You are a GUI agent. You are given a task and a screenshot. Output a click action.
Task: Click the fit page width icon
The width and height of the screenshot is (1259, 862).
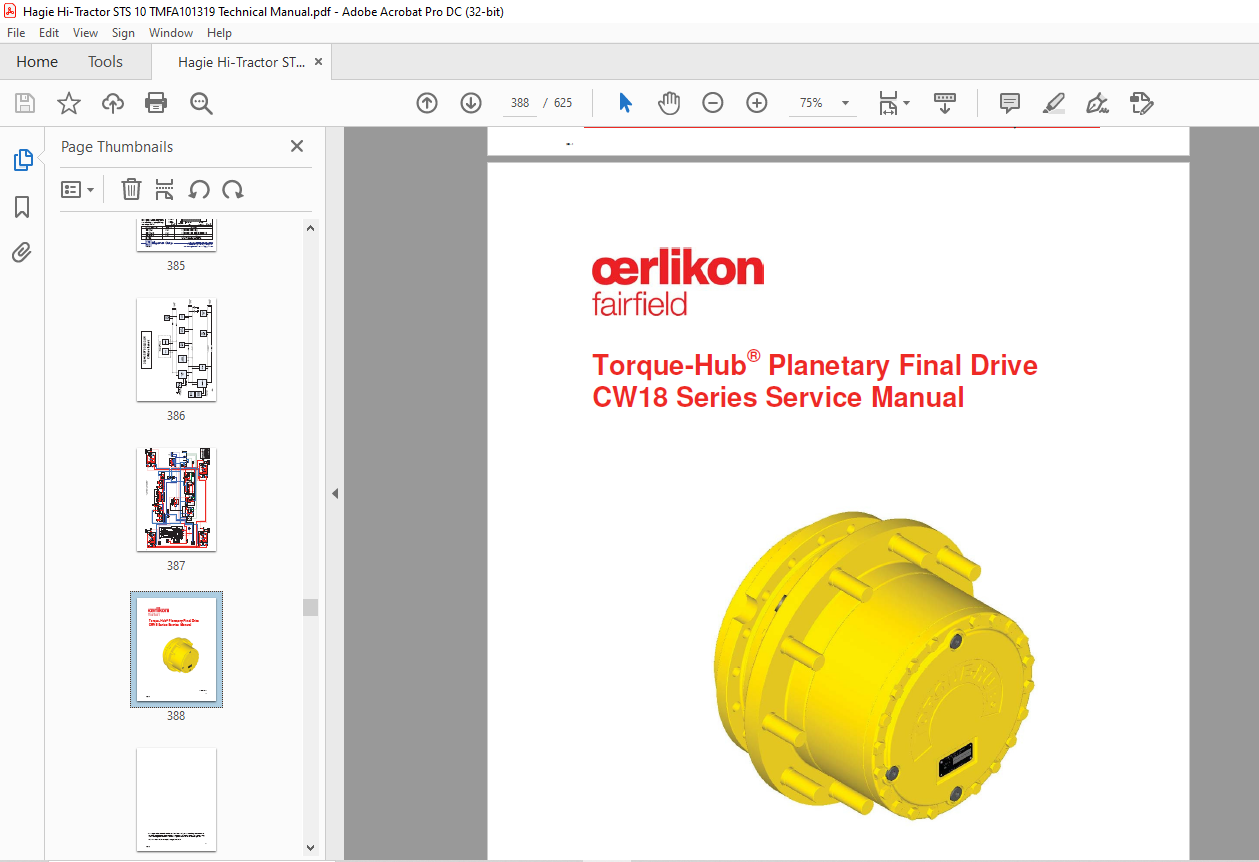tap(888, 103)
